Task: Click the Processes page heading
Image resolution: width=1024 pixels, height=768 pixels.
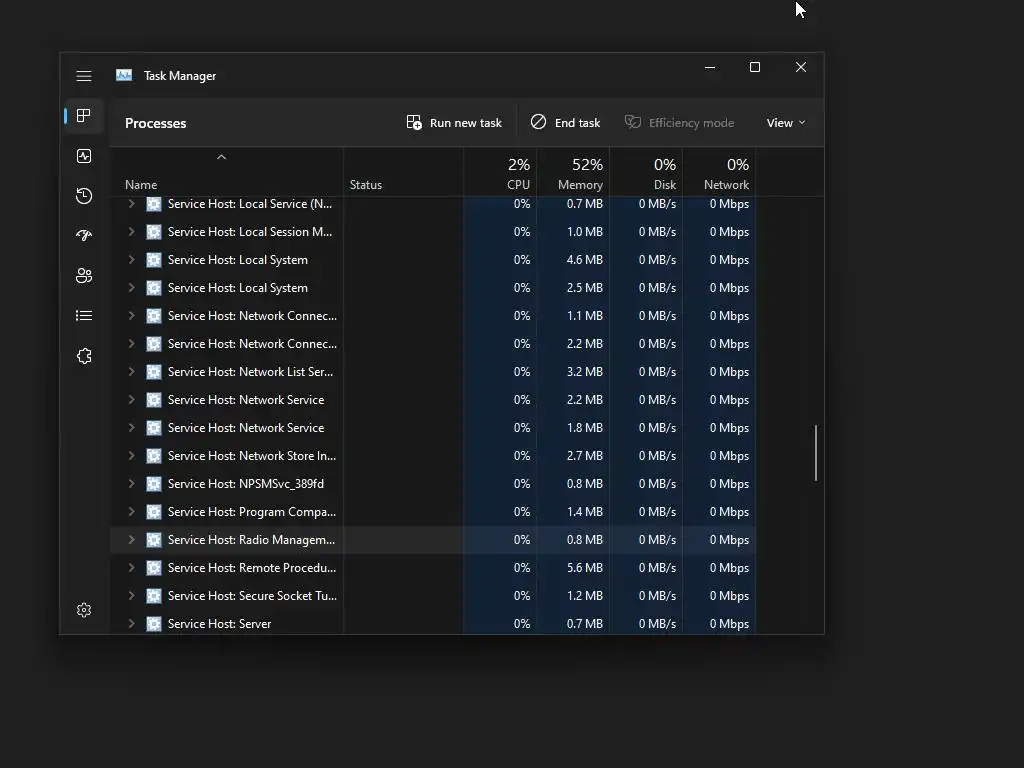Action: (155, 123)
